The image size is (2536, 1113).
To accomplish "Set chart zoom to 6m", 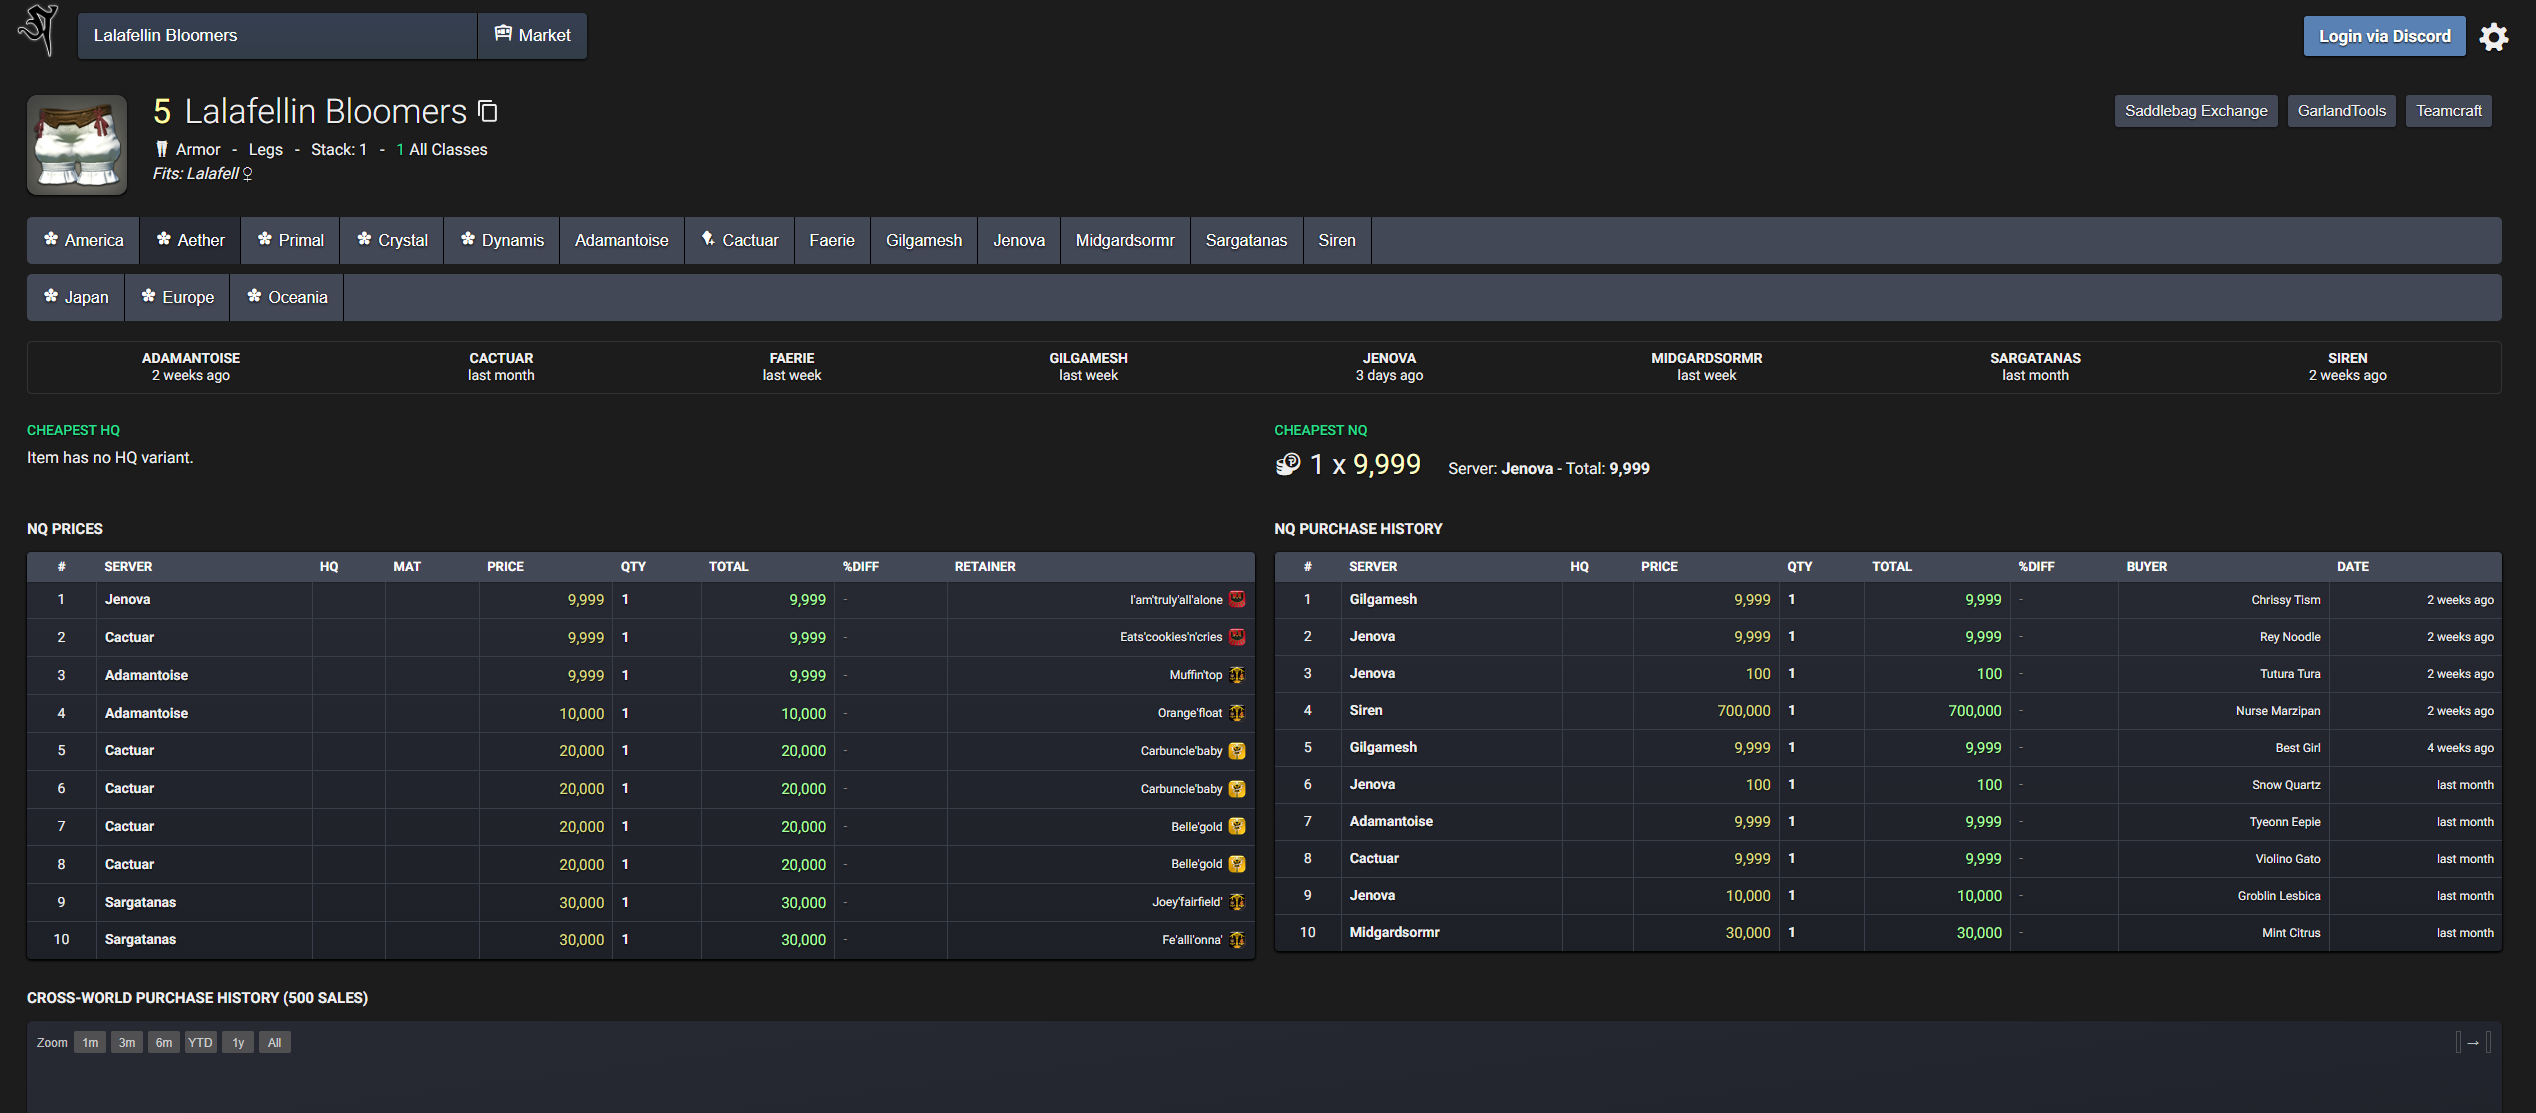I will click(163, 1043).
